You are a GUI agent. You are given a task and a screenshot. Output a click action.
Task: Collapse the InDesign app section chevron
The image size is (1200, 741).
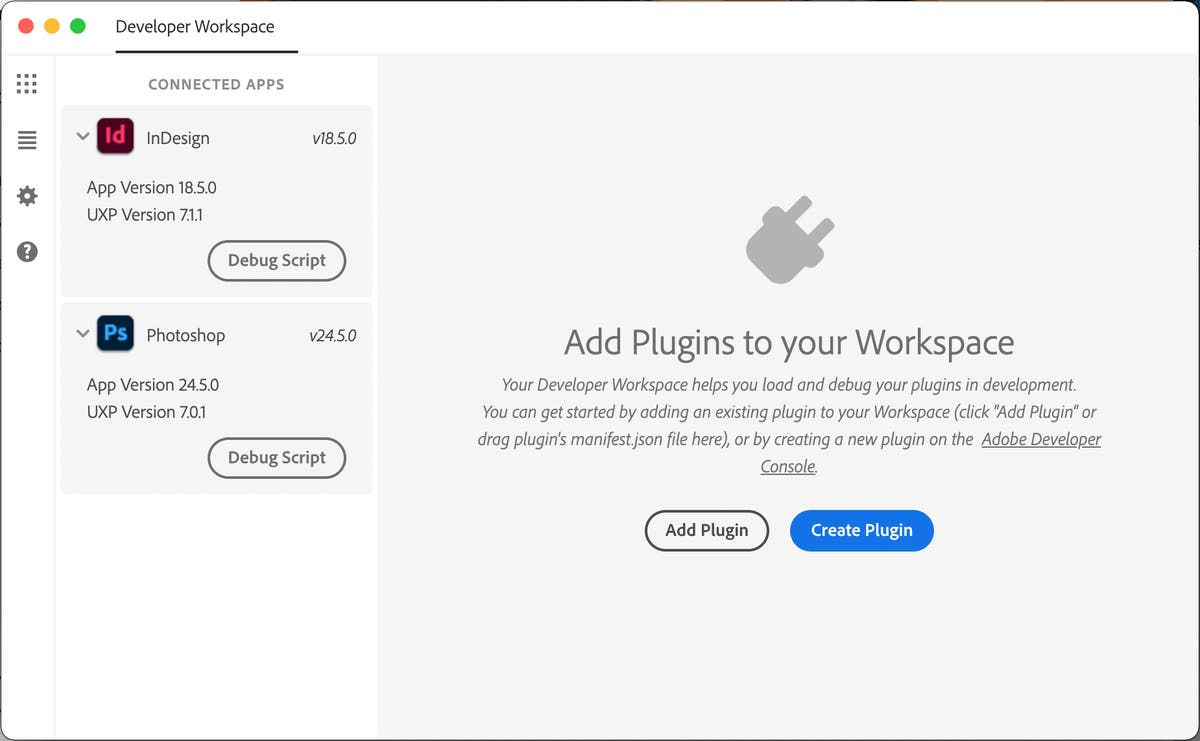click(83, 137)
